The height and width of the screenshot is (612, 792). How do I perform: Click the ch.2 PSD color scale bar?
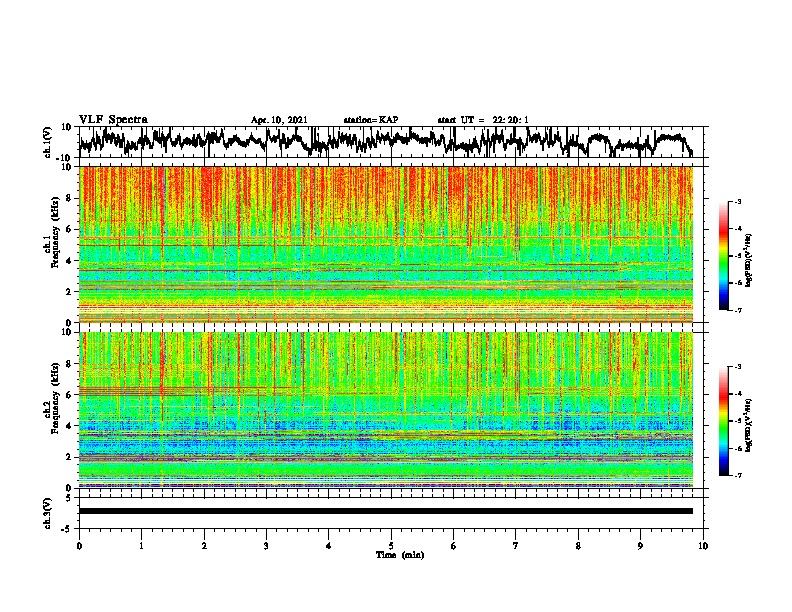point(723,421)
